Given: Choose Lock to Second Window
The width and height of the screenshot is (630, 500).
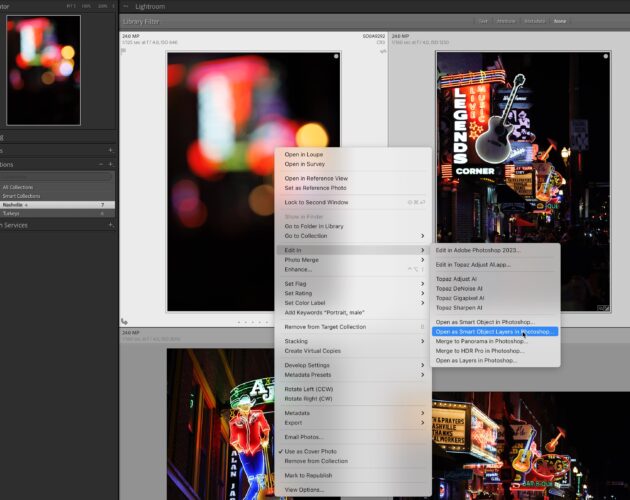Looking at the screenshot, I should click(316, 203).
